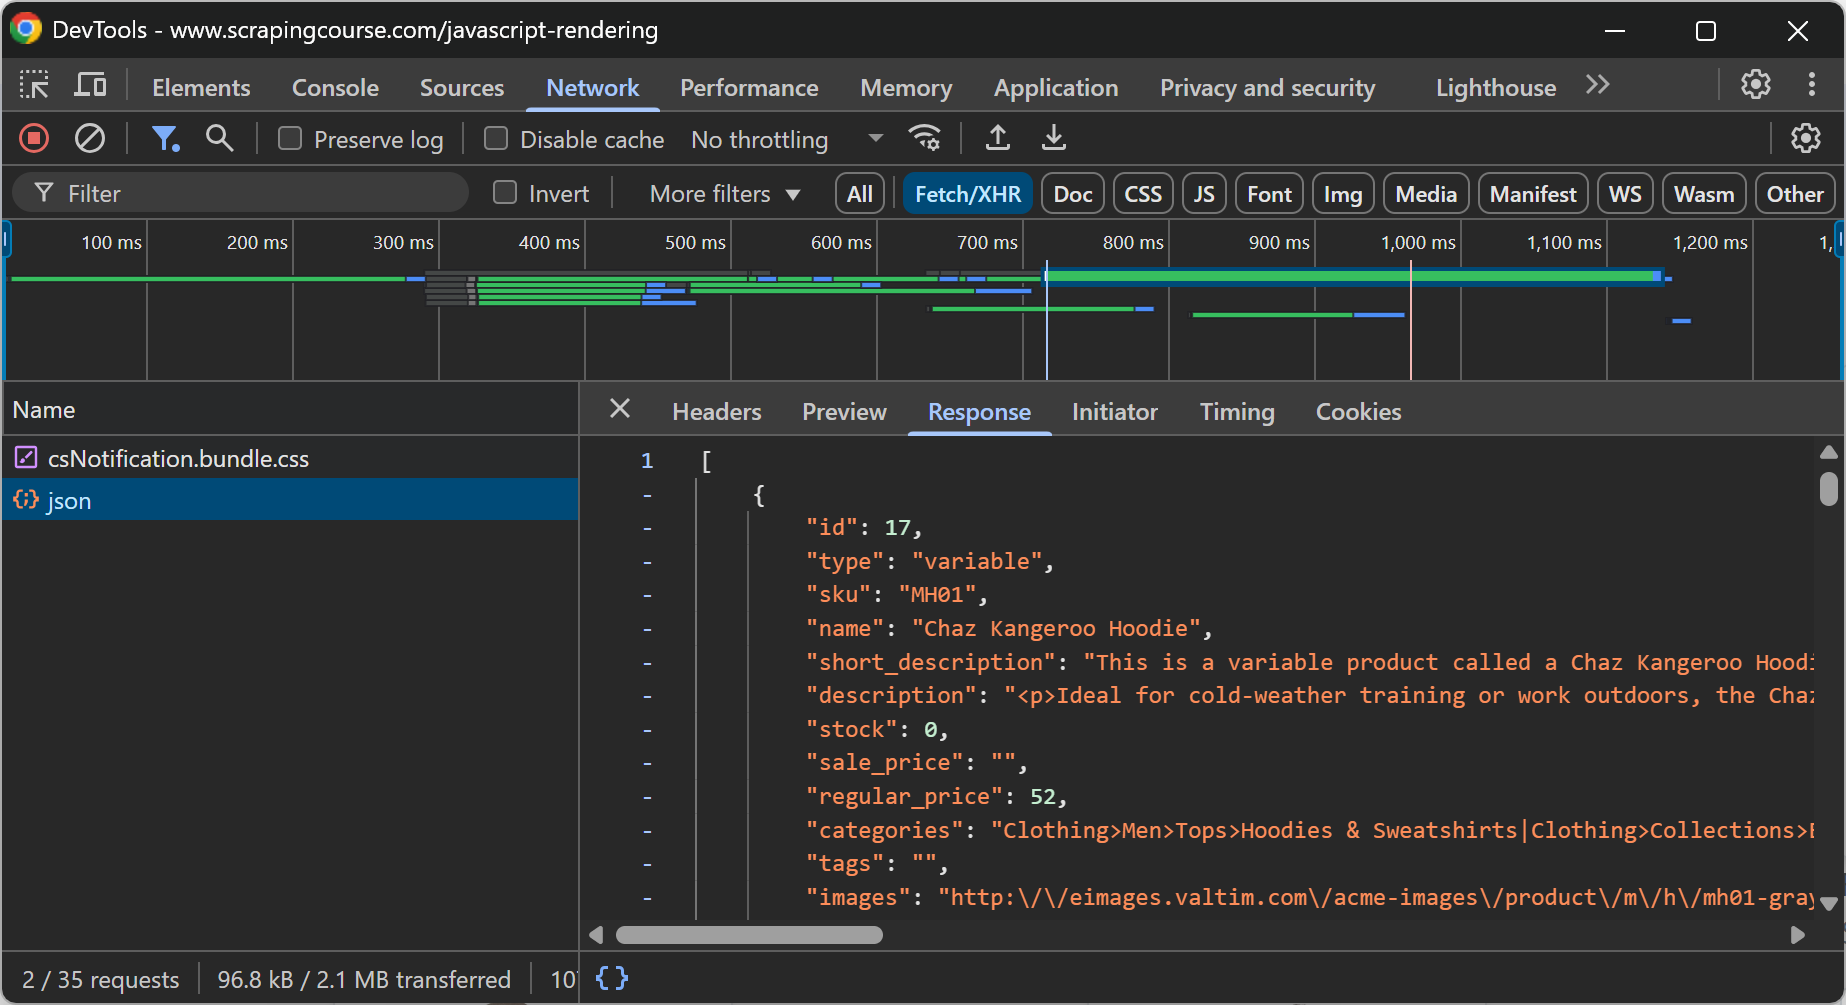Screen dimensions: 1846x1005
Task: Filter requests by Img type
Action: [1342, 194]
